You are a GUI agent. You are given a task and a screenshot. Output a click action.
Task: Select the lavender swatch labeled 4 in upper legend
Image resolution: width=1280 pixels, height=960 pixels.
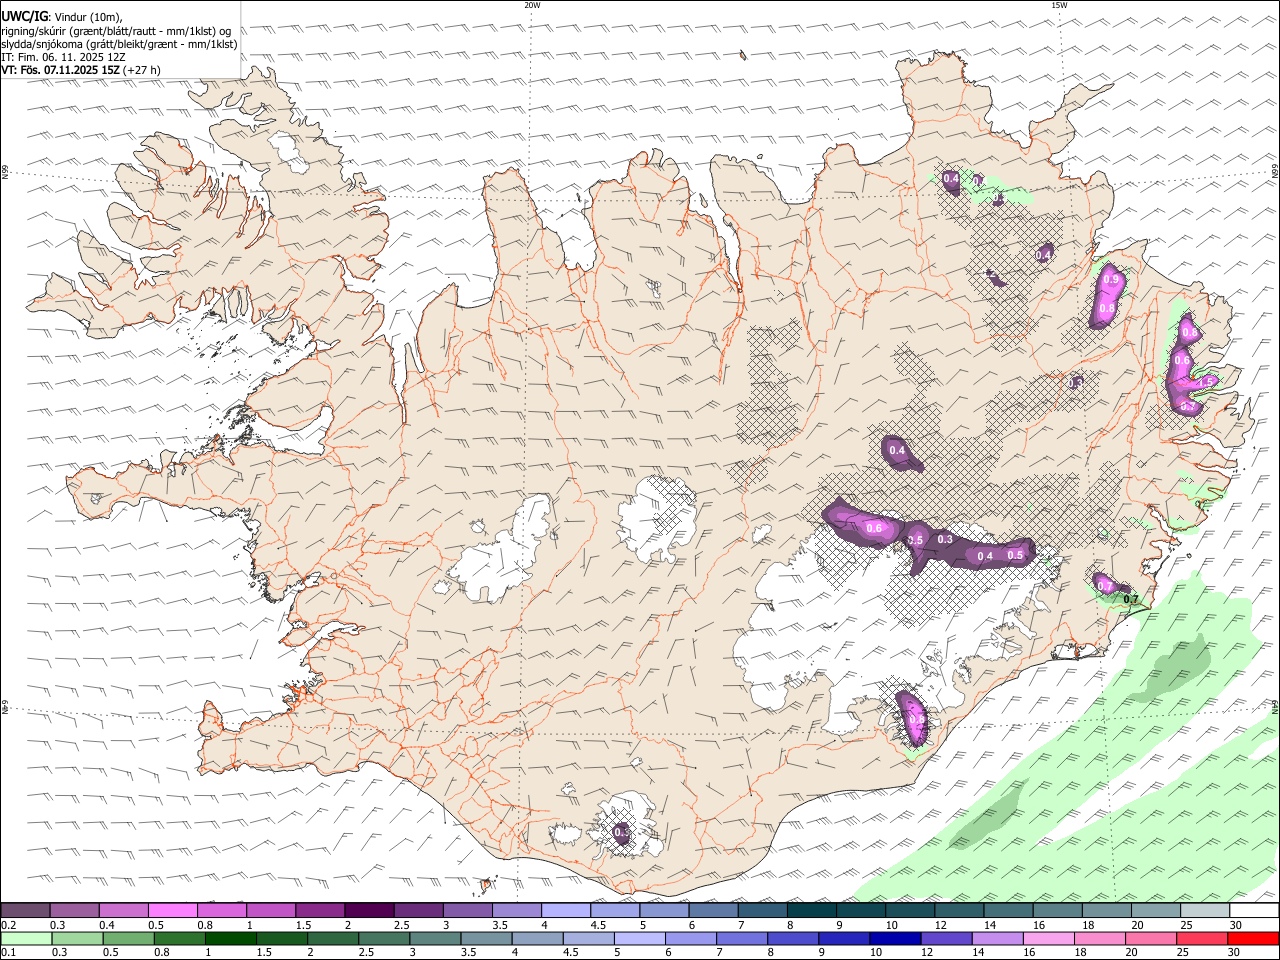[x=566, y=910]
